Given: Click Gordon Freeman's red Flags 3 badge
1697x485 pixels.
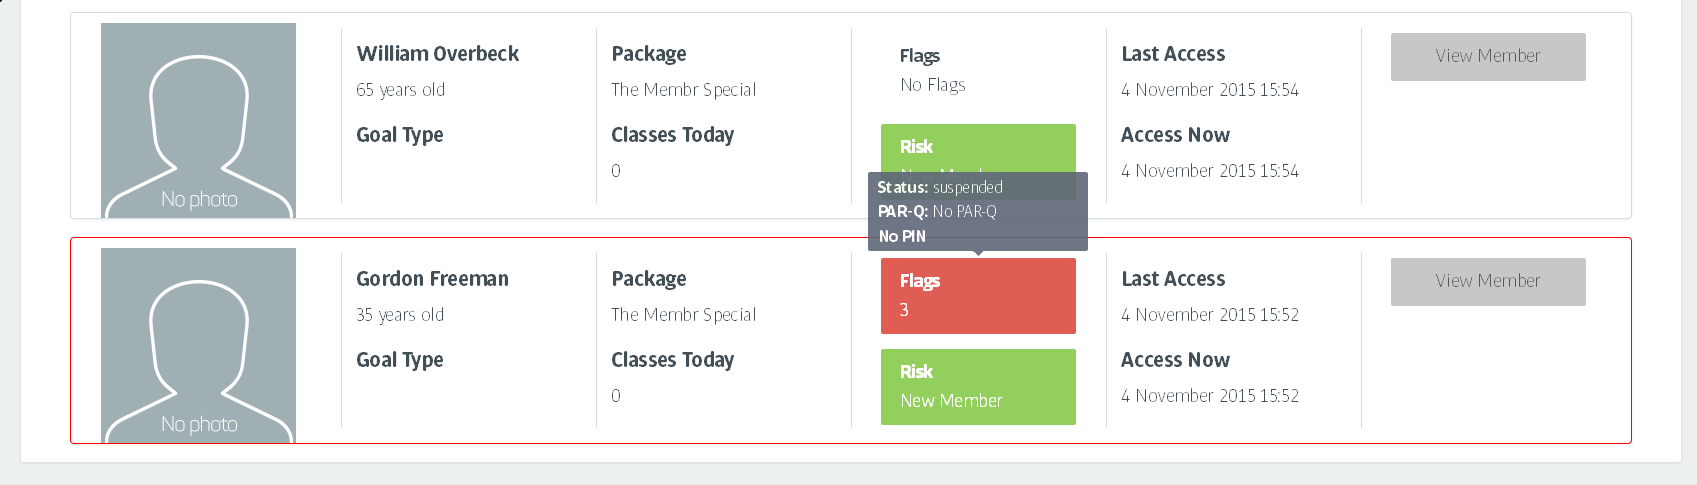Looking at the screenshot, I should pyautogui.click(x=977, y=296).
